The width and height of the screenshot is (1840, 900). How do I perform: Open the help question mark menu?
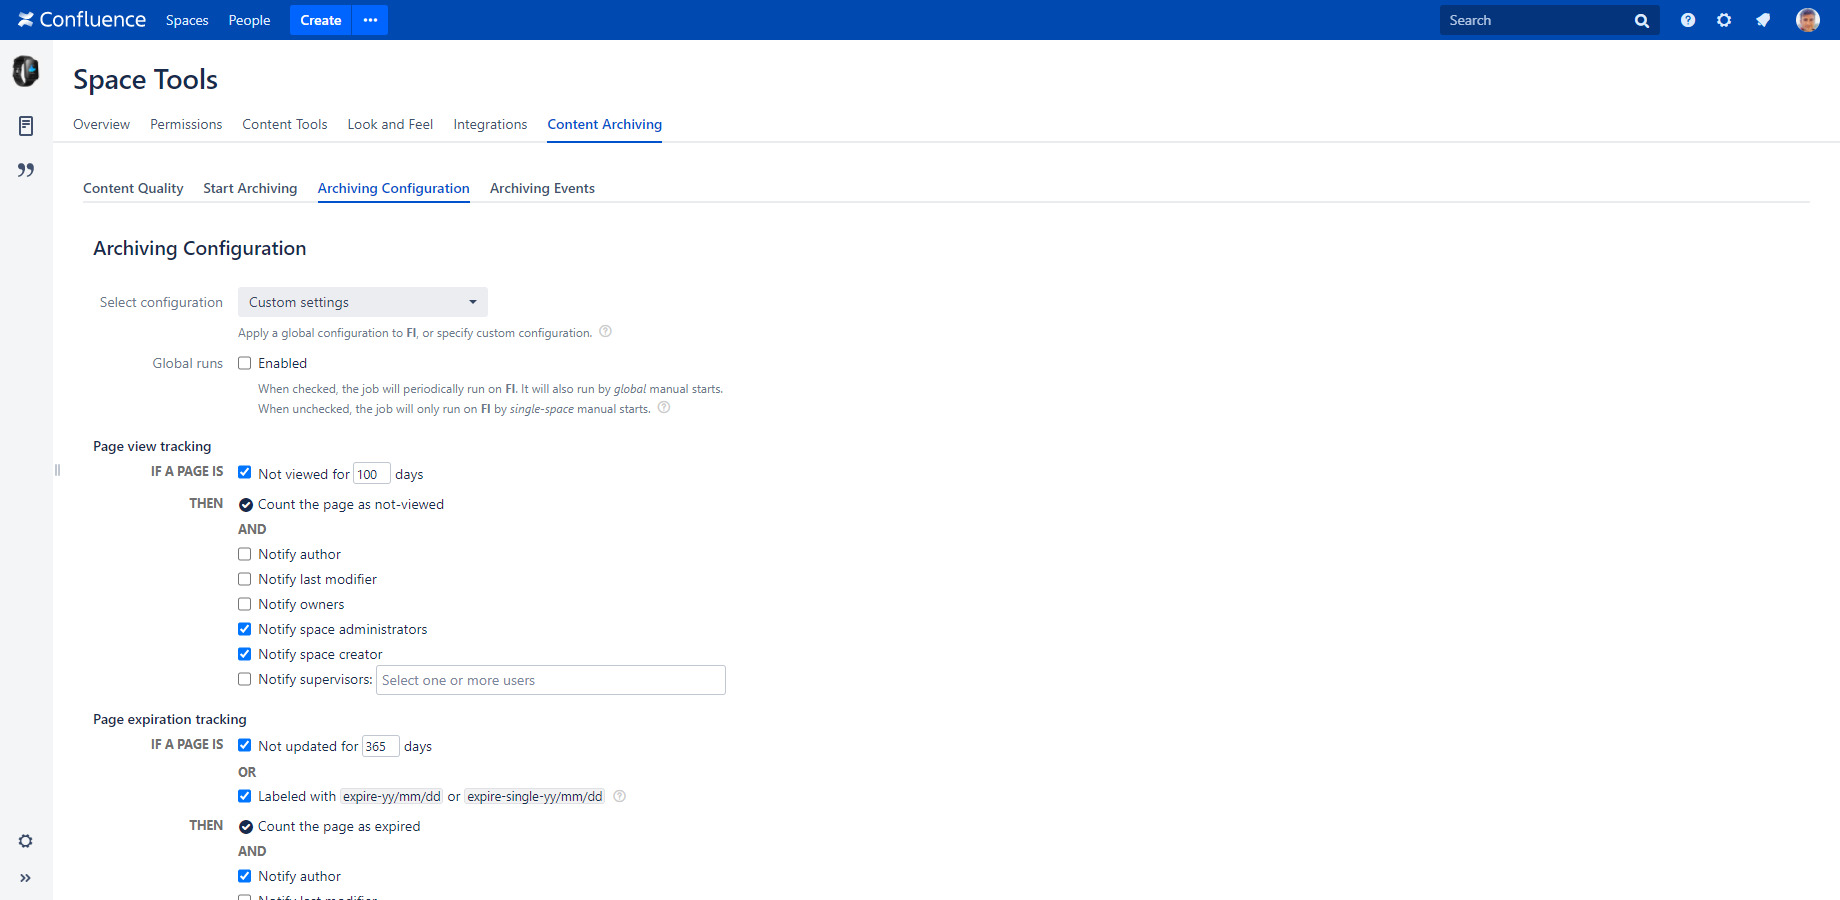click(1688, 20)
